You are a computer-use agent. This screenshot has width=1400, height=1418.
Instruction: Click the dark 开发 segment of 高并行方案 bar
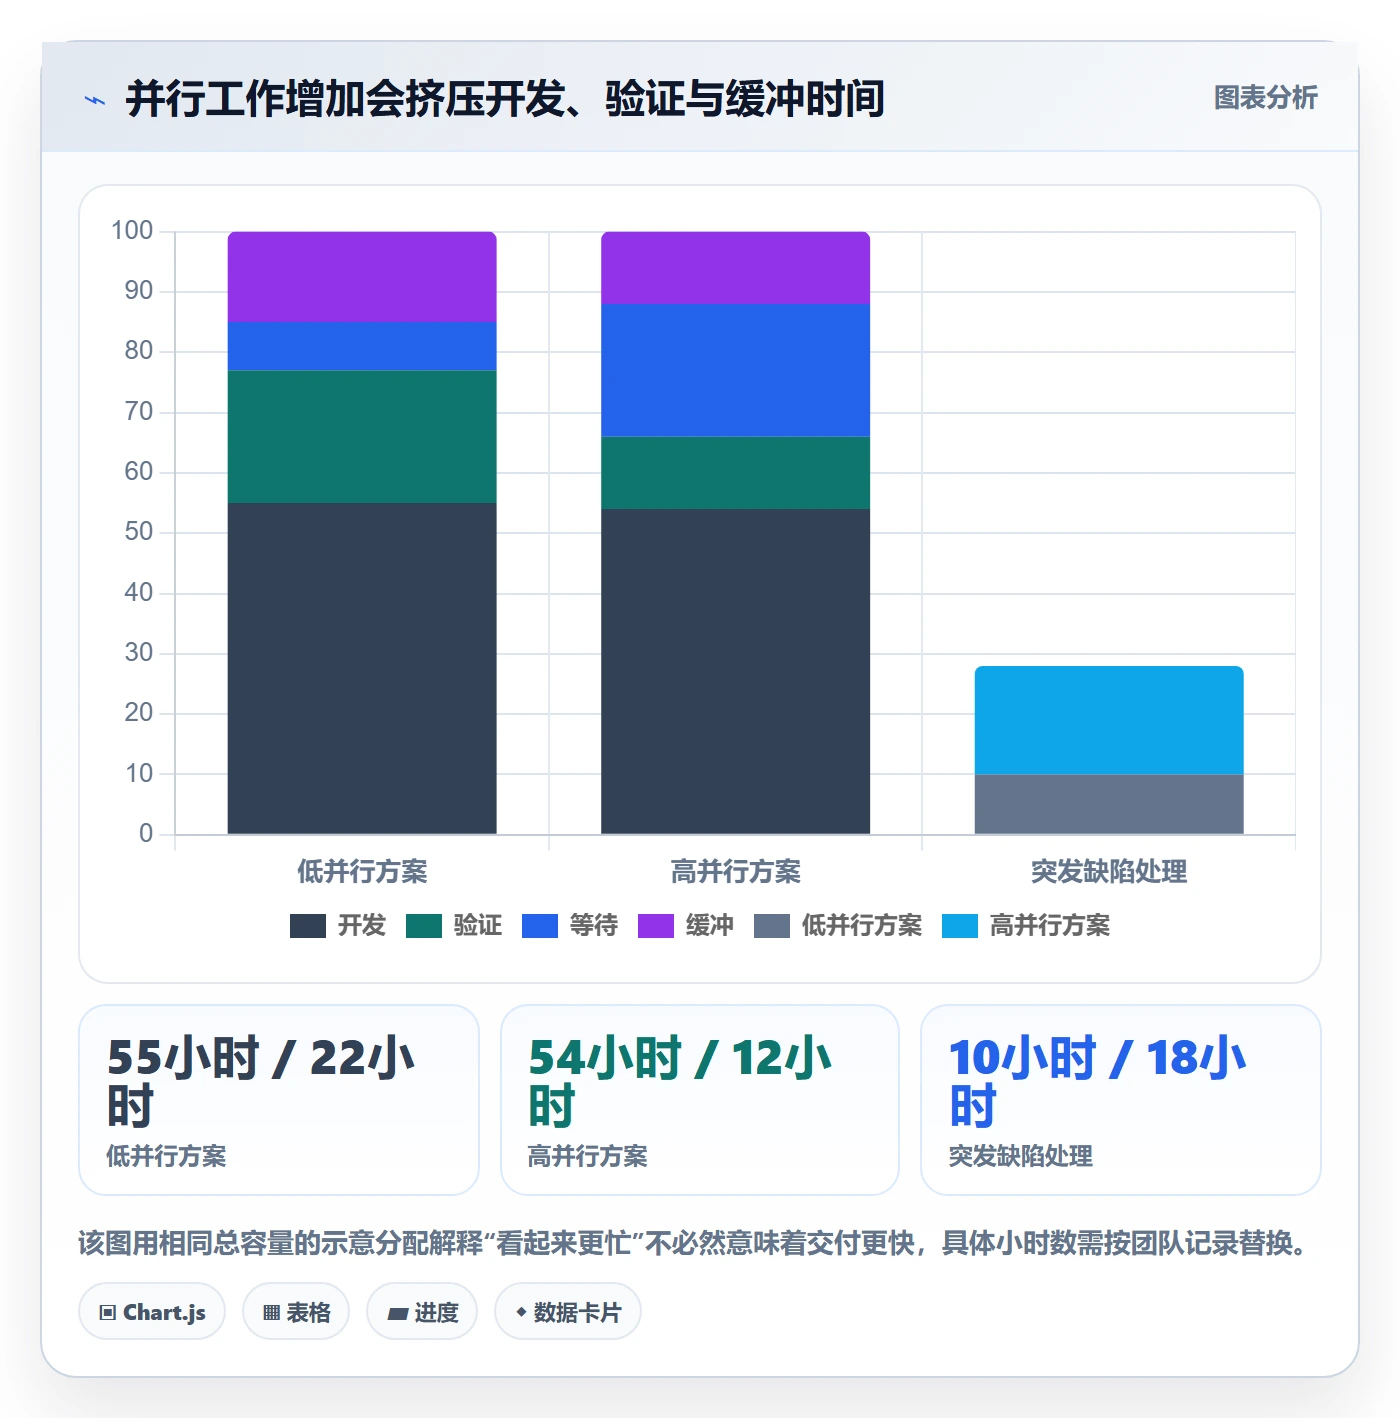pyautogui.click(x=735, y=671)
